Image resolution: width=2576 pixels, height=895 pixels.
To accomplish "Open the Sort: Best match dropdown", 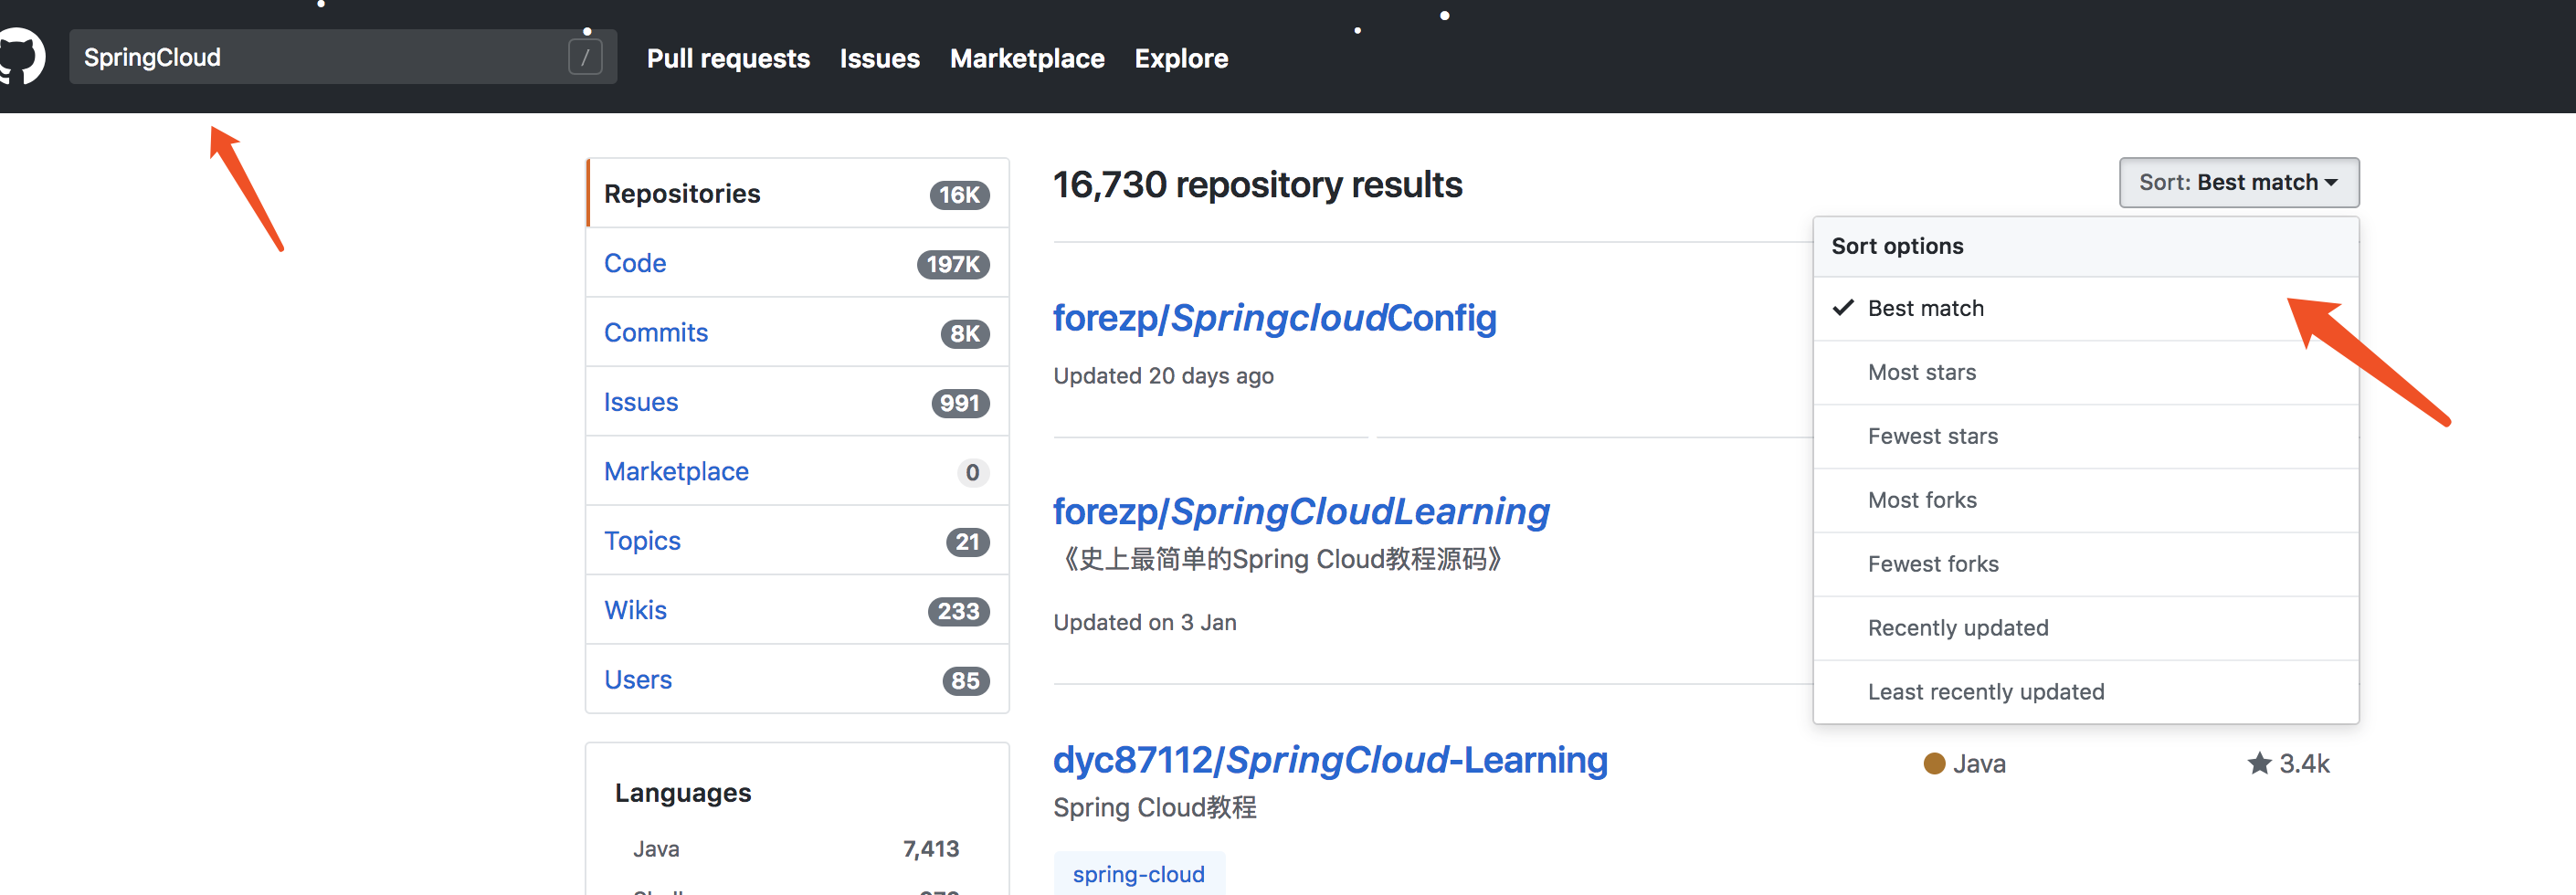I will [x=2238, y=182].
